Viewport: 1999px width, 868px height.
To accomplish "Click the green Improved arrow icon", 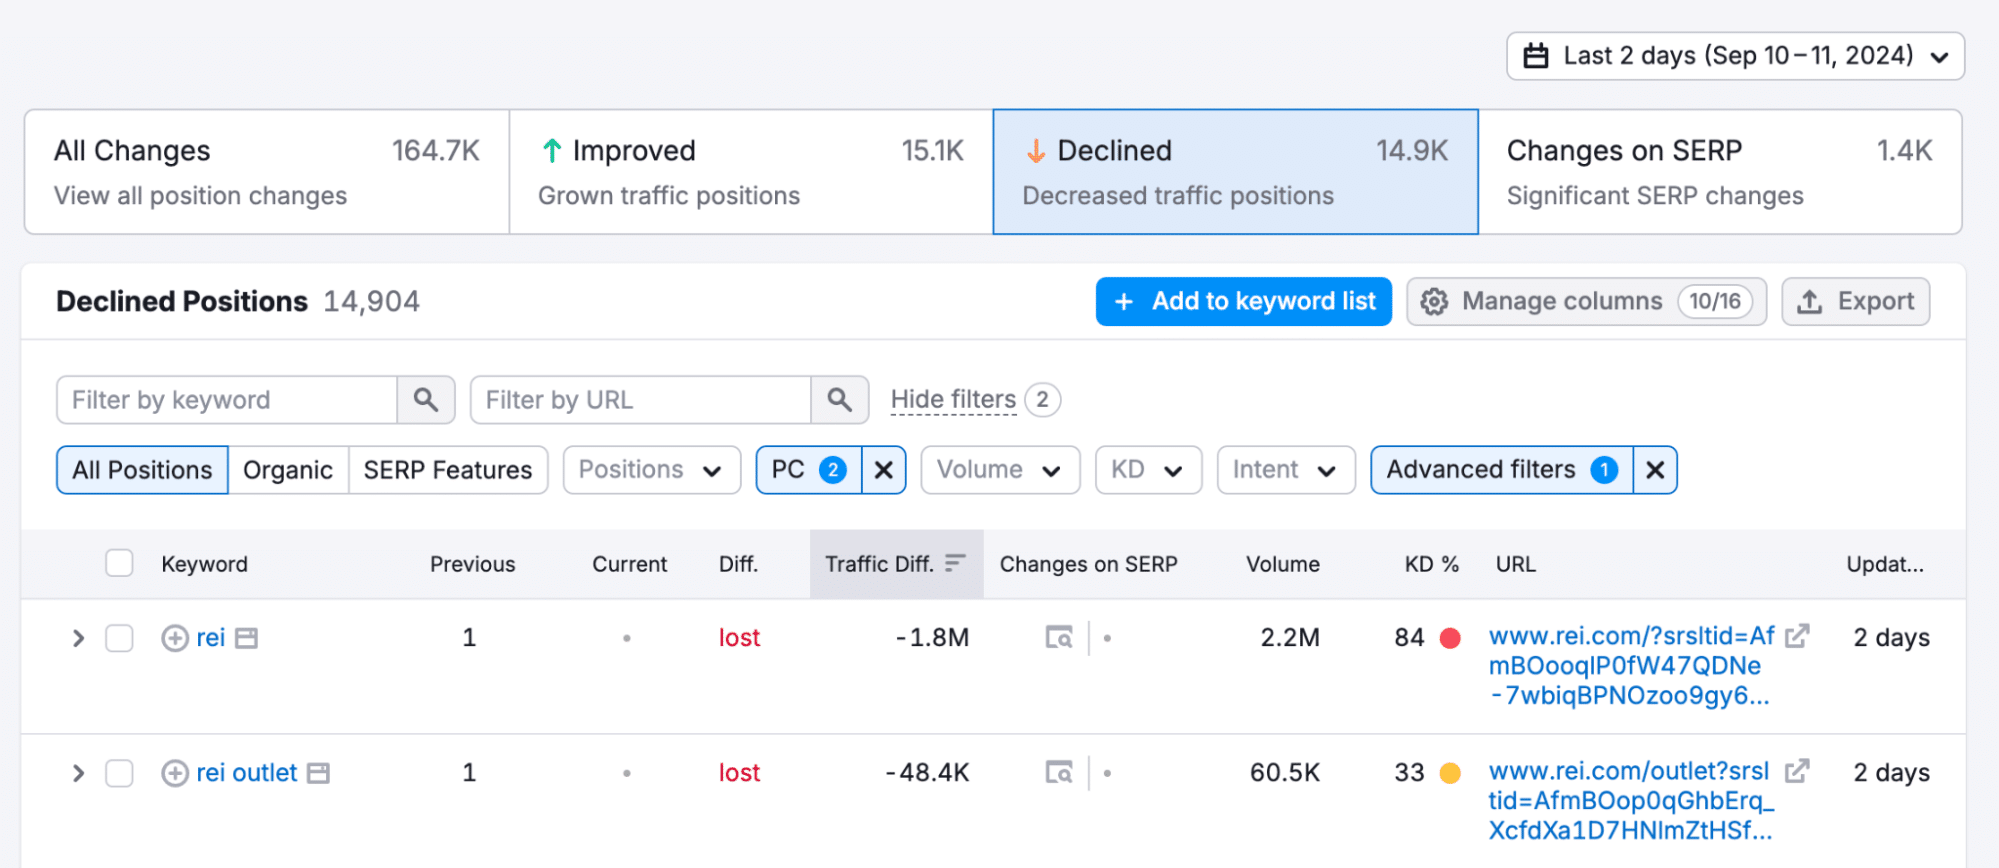I will pyautogui.click(x=552, y=151).
